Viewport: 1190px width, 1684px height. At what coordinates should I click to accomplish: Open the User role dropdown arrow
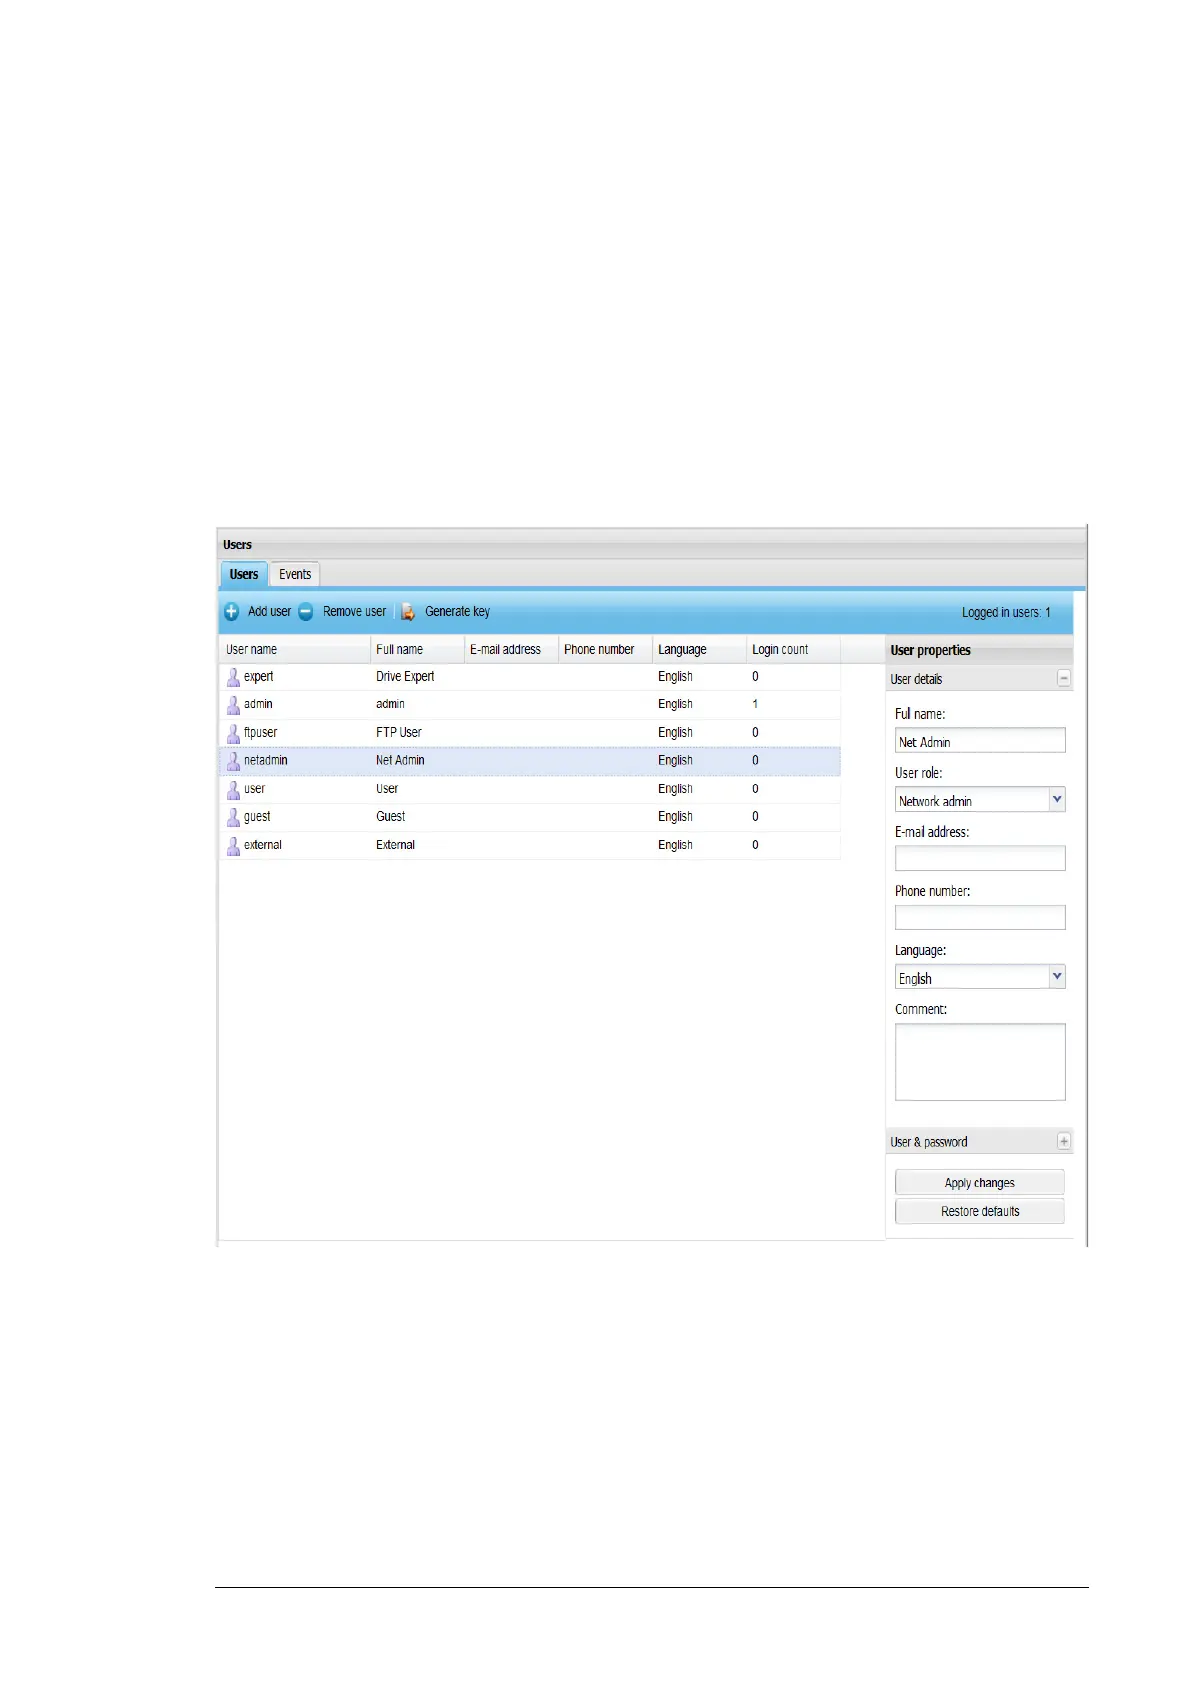(1057, 799)
